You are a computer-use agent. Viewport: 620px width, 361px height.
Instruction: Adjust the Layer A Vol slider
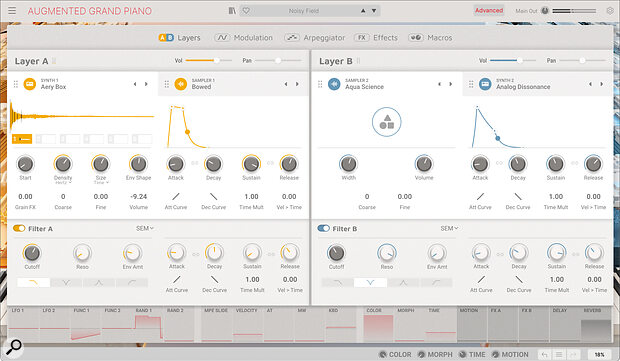point(208,60)
